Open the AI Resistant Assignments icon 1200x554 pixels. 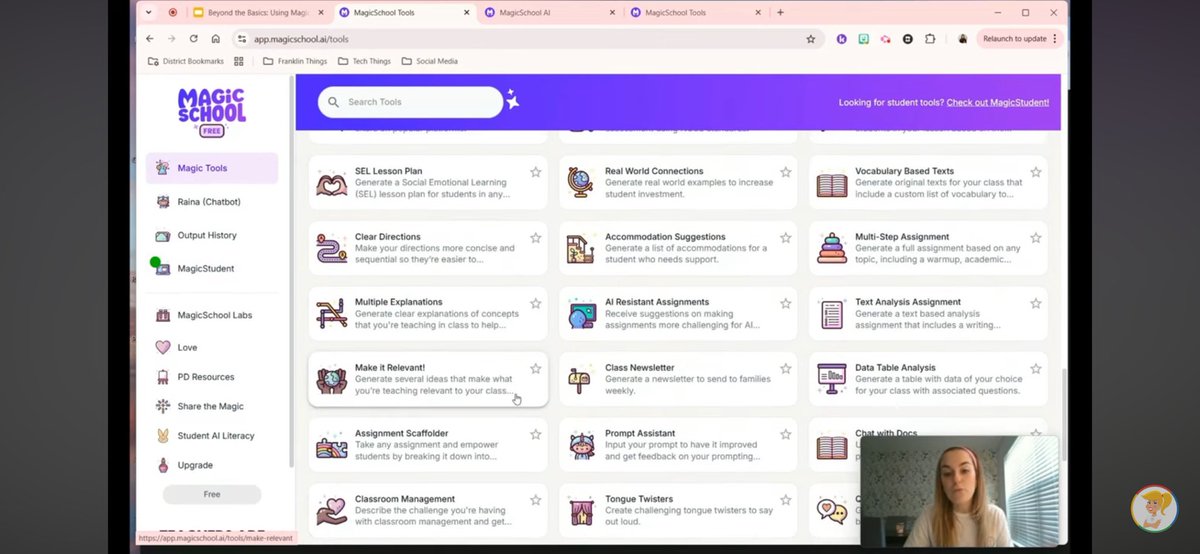[x=581, y=315]
